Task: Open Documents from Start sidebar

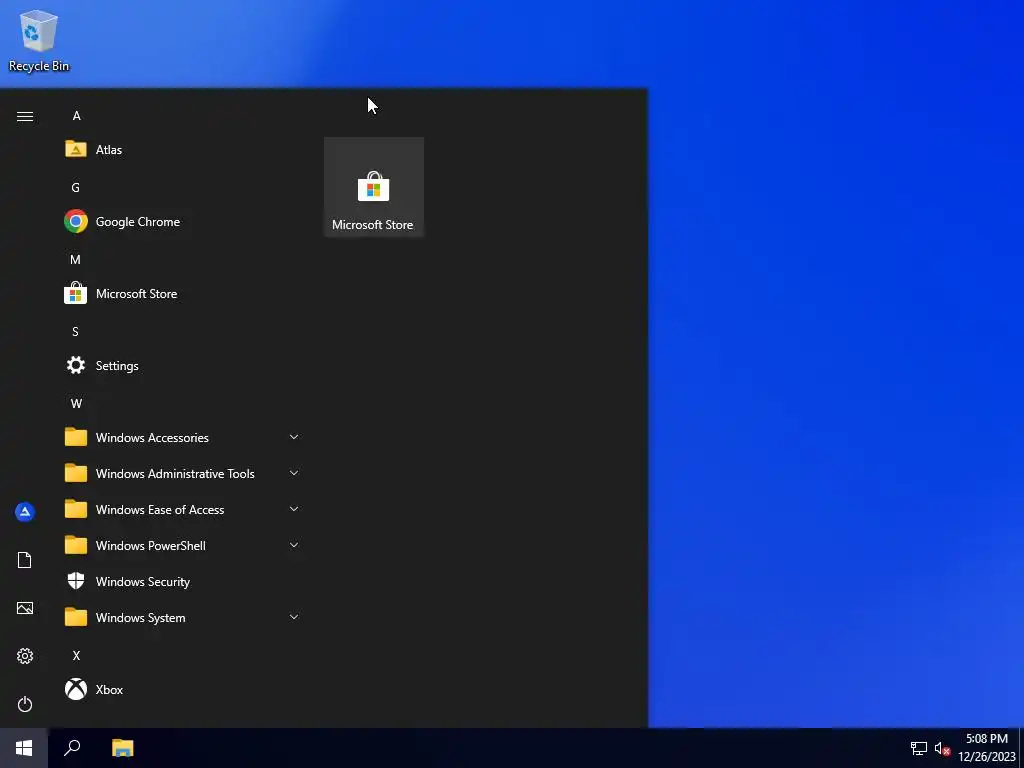Action: [25, 560]
